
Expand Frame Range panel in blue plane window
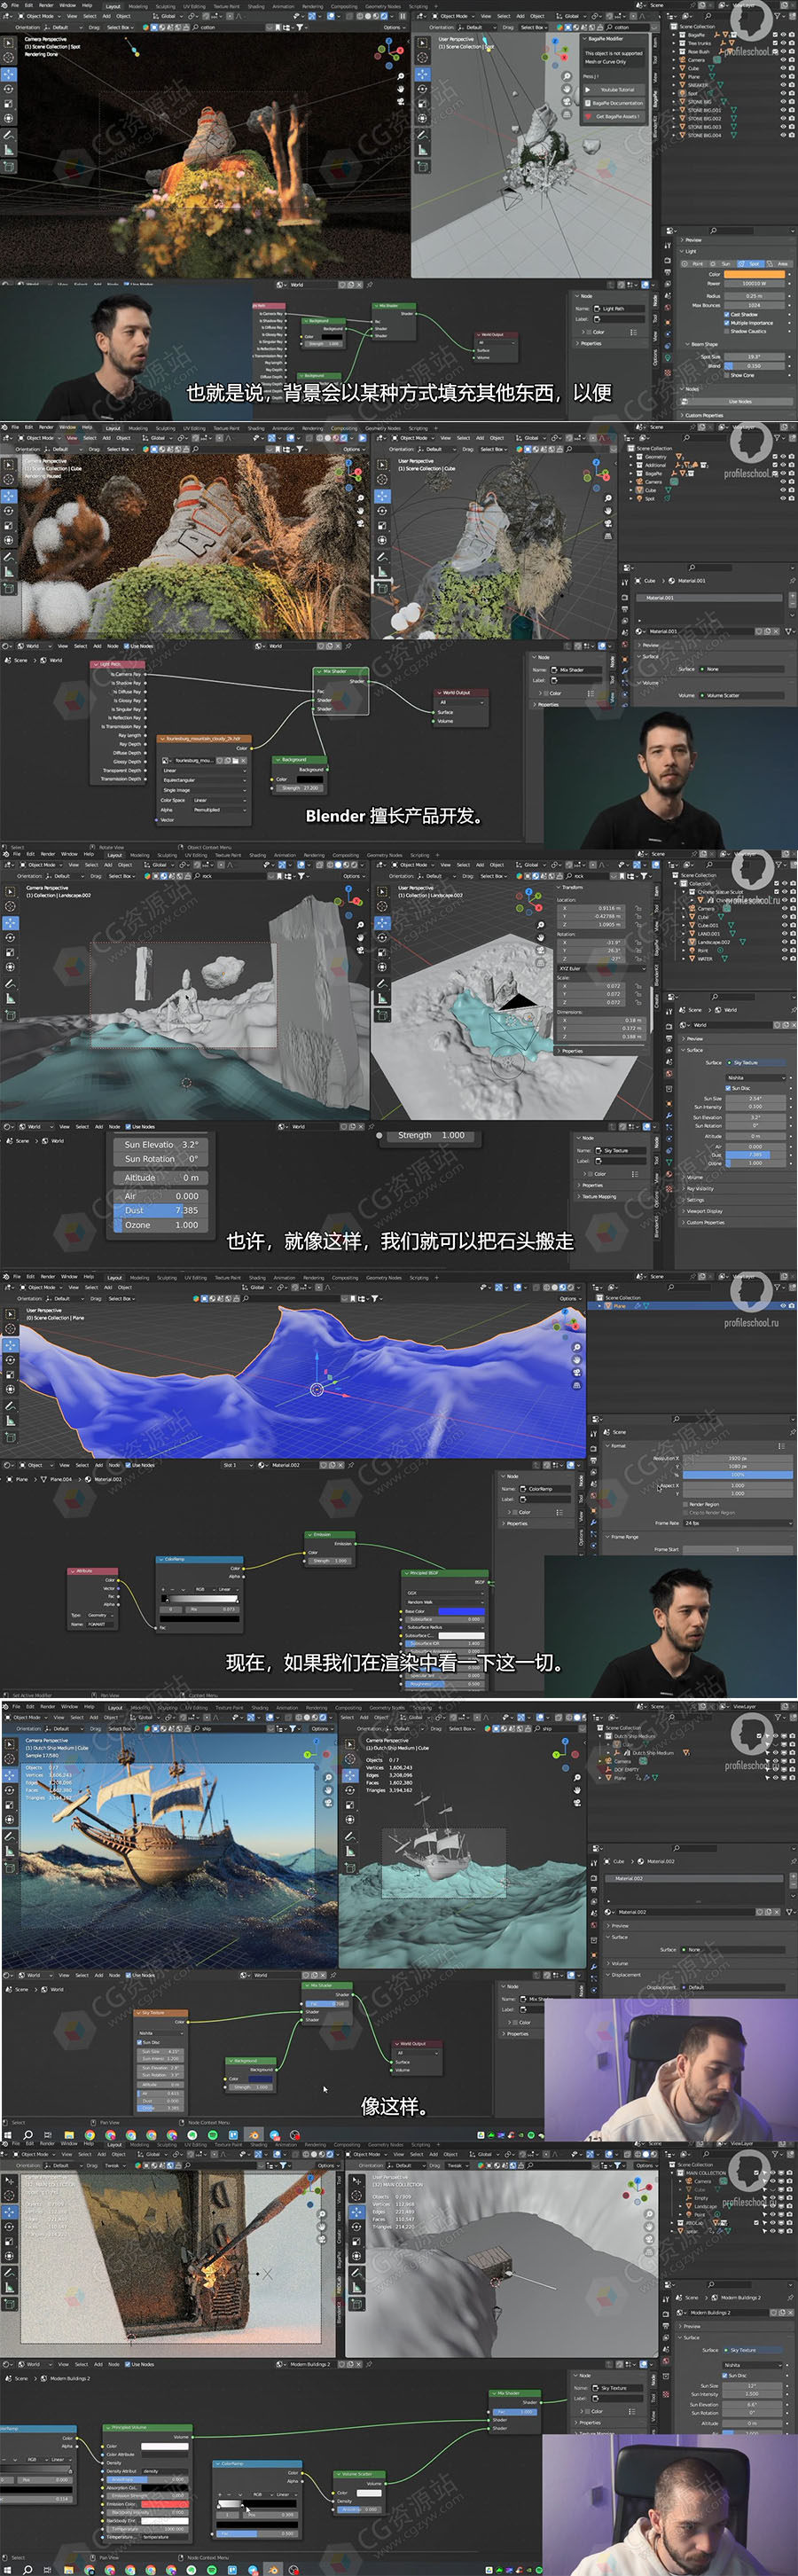click(625, 1536)
